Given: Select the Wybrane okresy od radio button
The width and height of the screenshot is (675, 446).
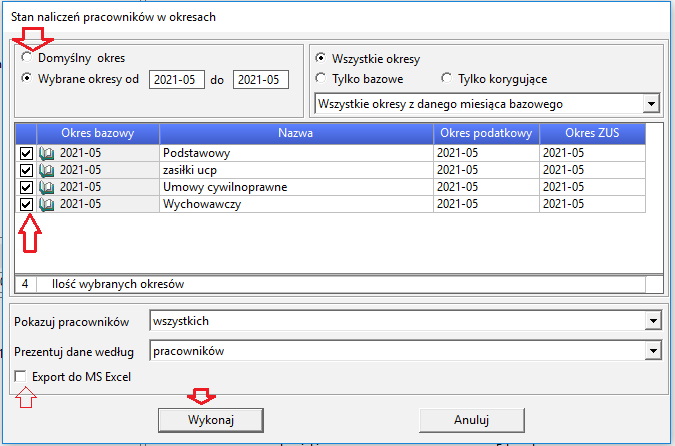Looking at the screenshot, I should tap(27, 79).
